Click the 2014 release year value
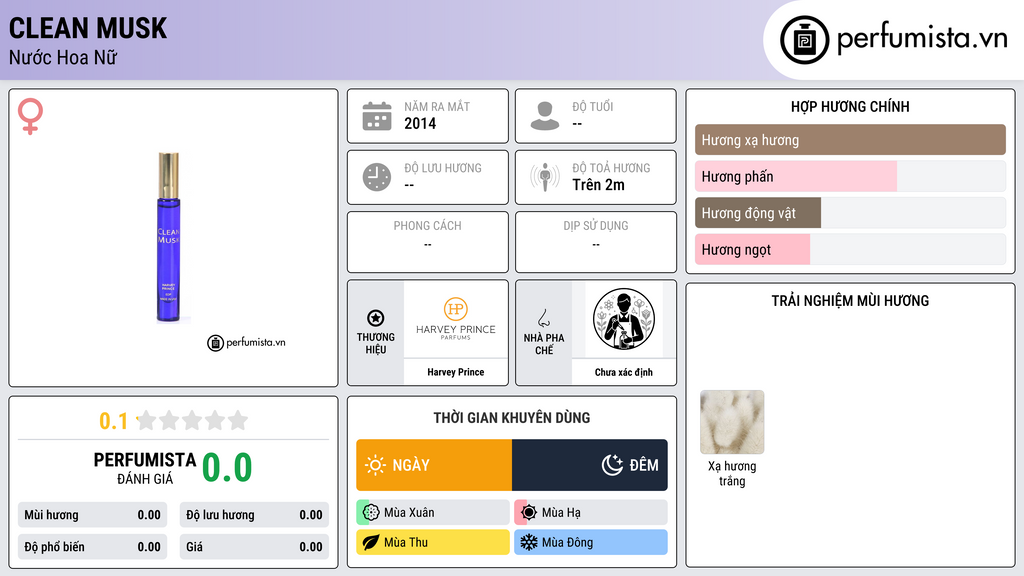This screenshot has height=576, width=1024. click(x=420, y=123)
